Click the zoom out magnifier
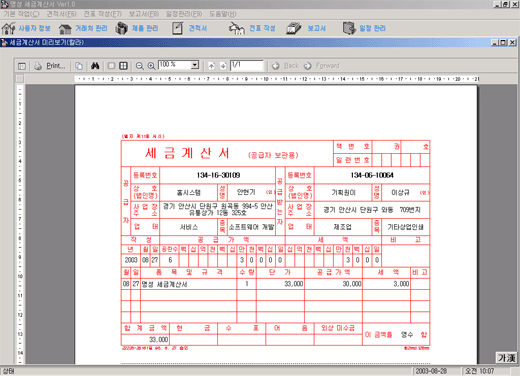520x376 pixels. point(140,66)
